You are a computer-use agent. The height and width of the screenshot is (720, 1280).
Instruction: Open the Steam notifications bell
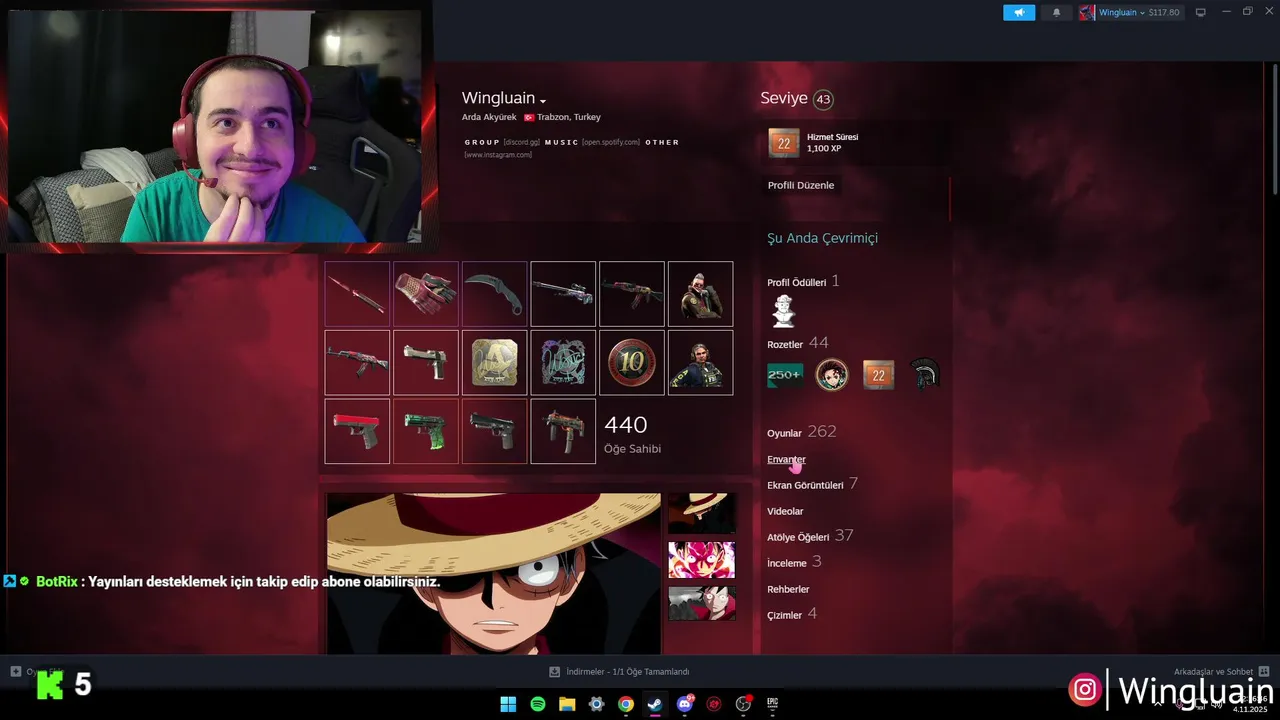[x=1056, y=12]
